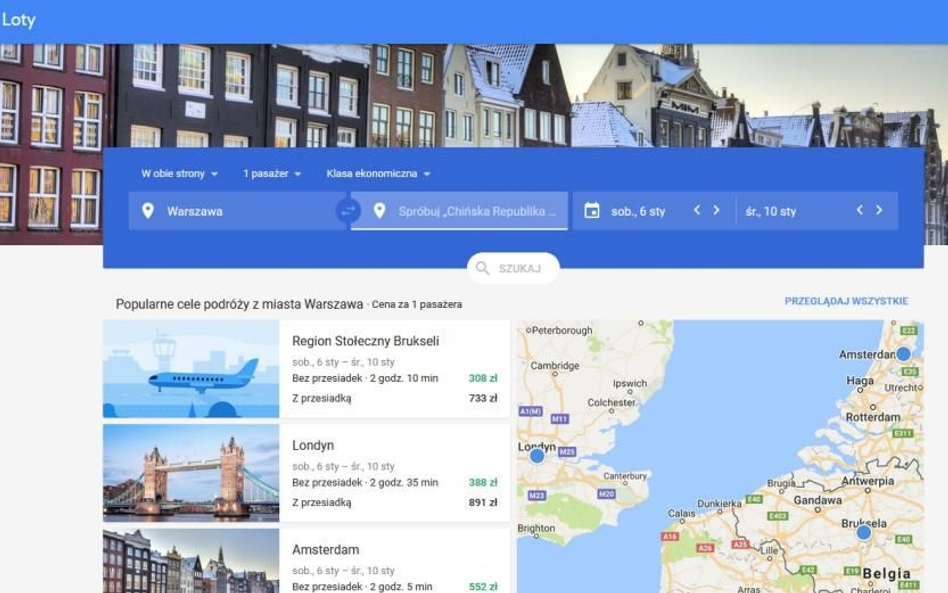Click the 388 zł Londyn nonstop price

click(482, 482)
